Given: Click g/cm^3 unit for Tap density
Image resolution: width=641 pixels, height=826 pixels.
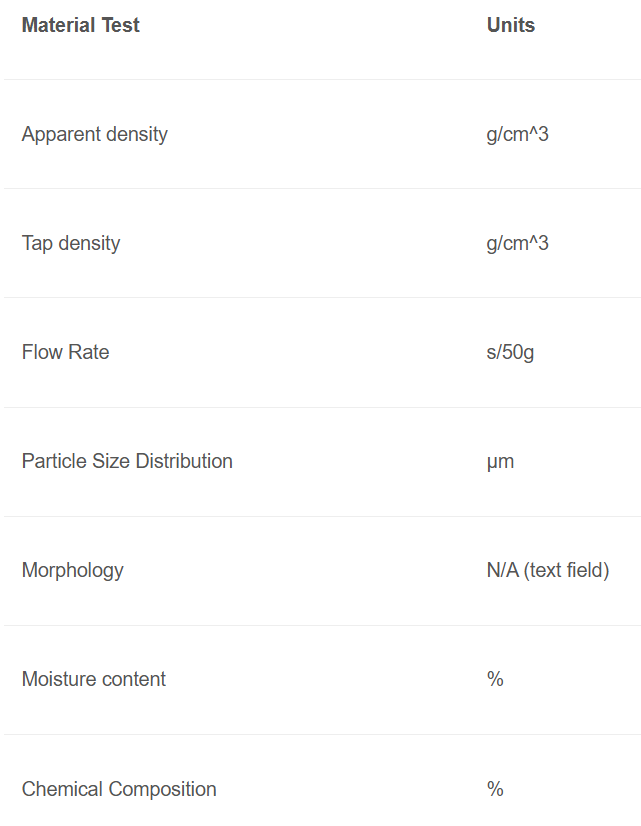Looking at the screenshot, I should (x=517, y=243).
